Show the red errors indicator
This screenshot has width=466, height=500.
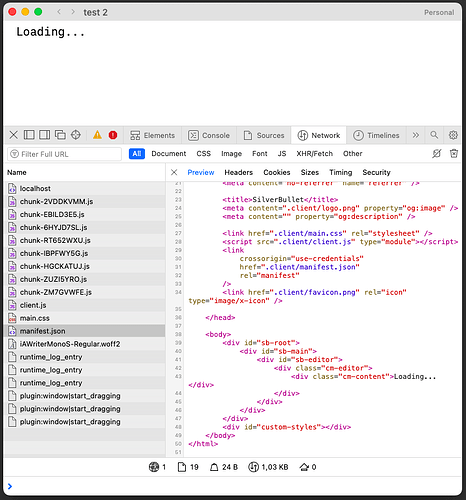tap(113, 135)
